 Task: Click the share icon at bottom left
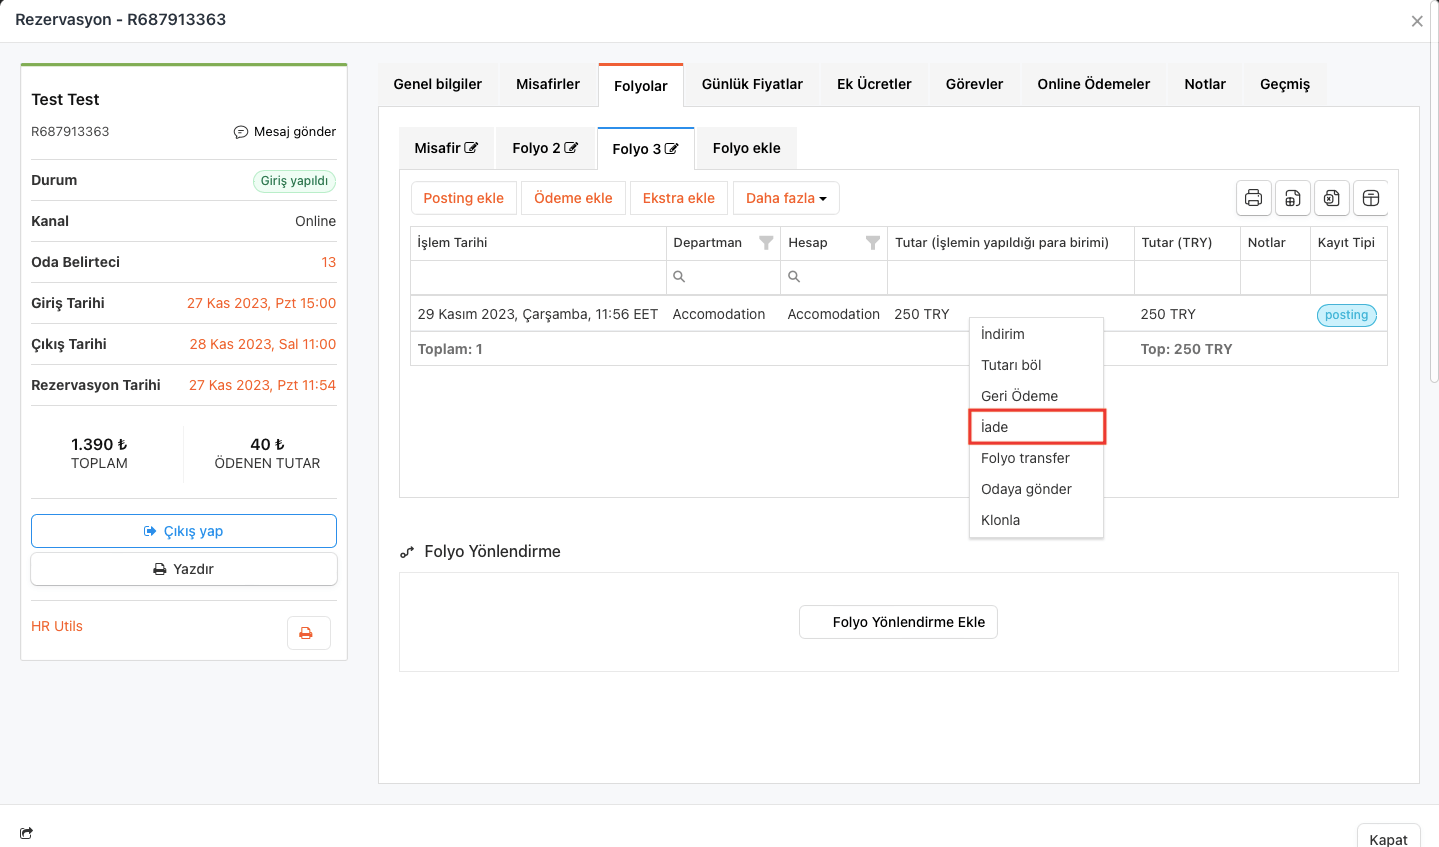click(x=27, y=833)
